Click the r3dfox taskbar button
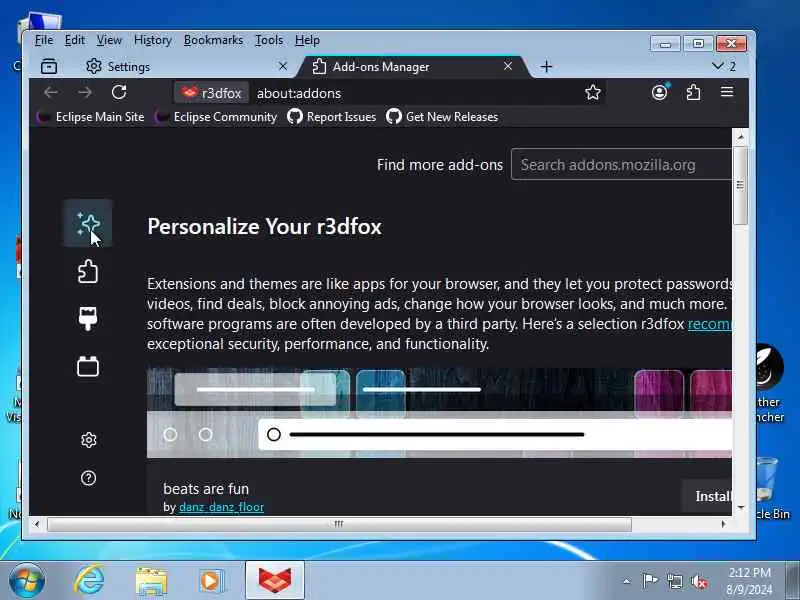 coord(275,581)
